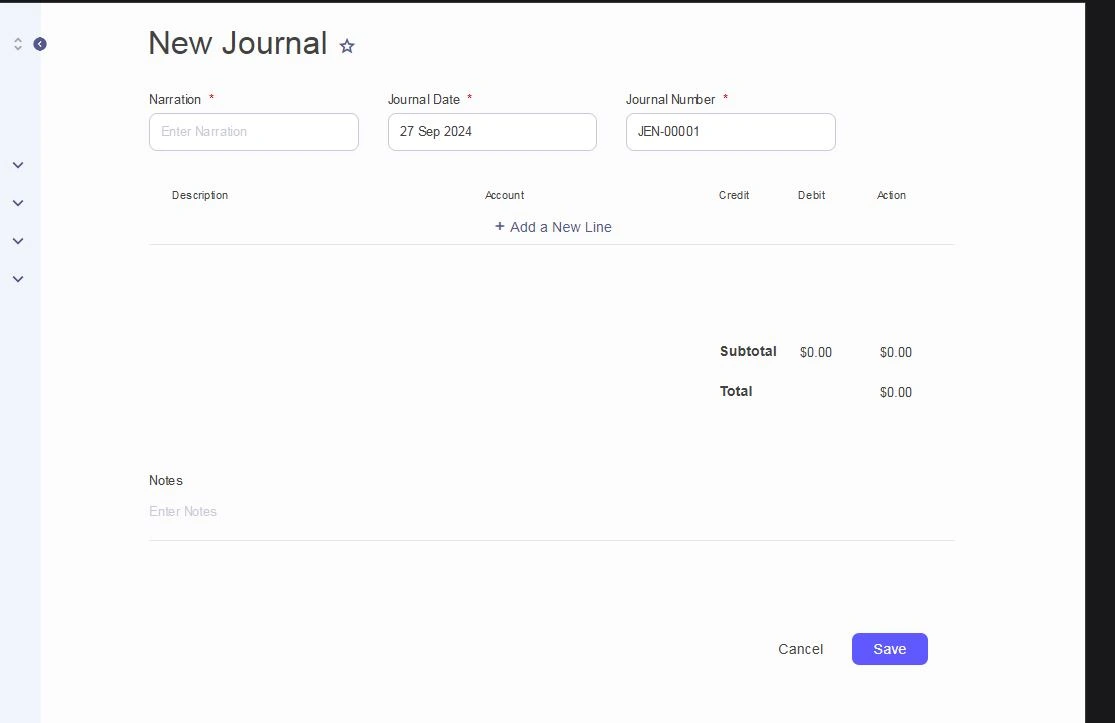
Task: Open the up-down switcher arrows in sidebar
Action: [18, 44]
